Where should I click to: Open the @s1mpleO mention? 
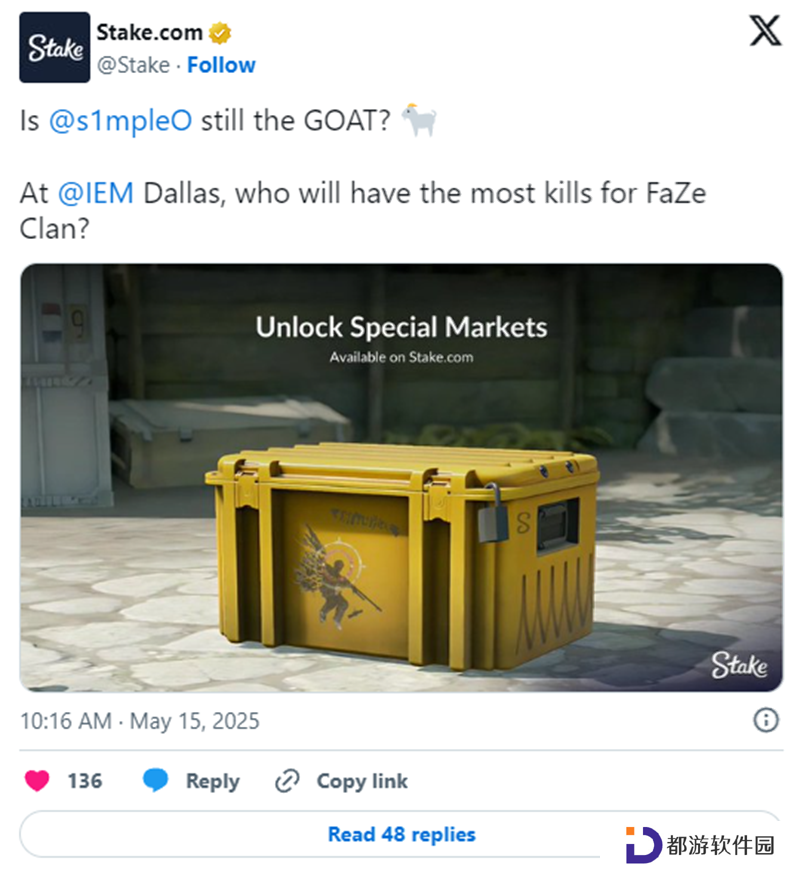(x=121, y=121)
